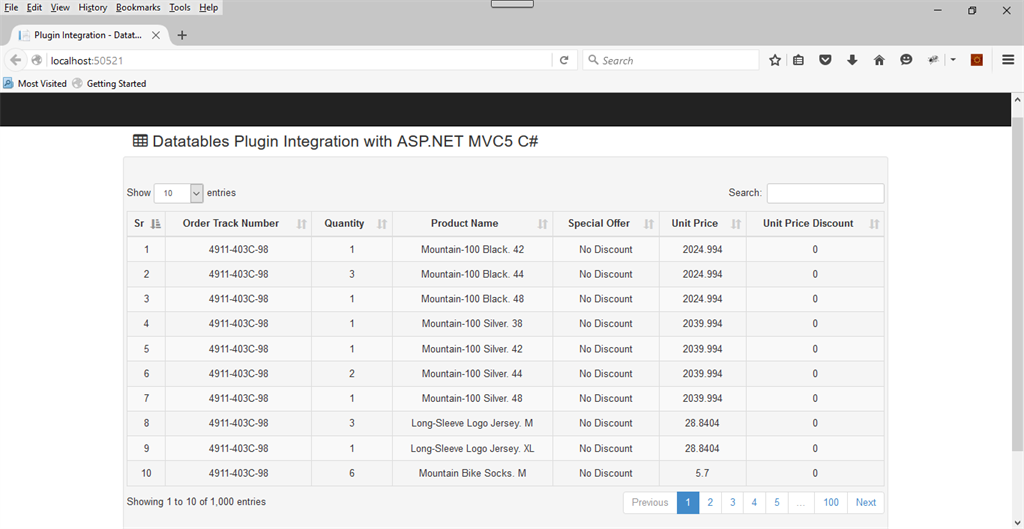
Task: Click the Datatables Plugin Integration heading
Action: point(345,141)
